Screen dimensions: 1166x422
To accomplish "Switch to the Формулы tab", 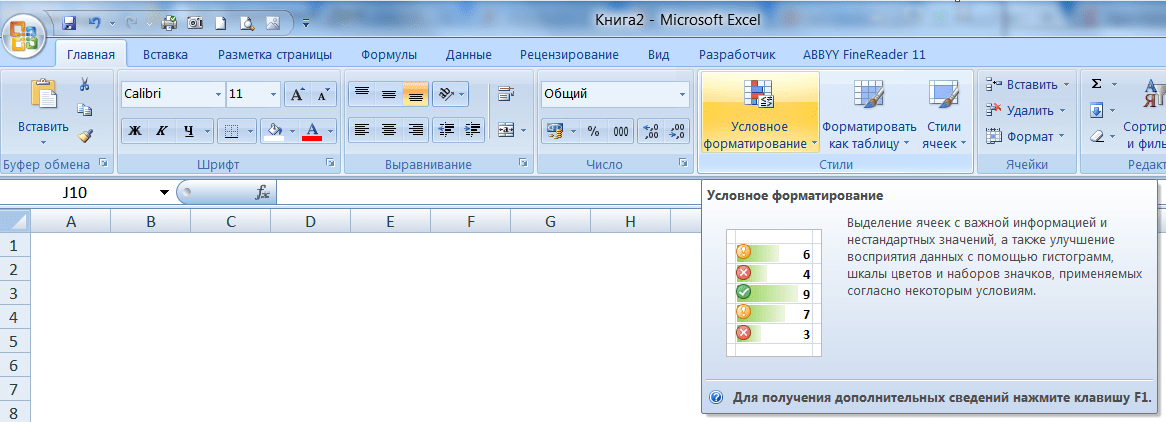I will coord(389,55).
